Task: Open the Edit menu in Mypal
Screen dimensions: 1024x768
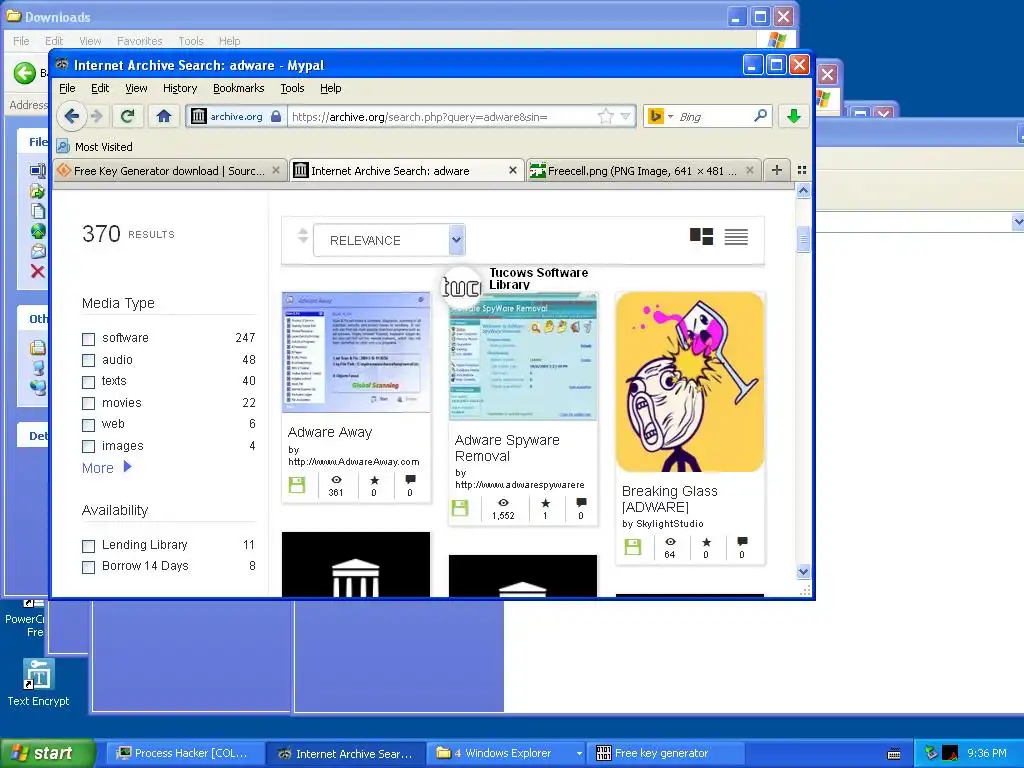Action: (100, 88)
